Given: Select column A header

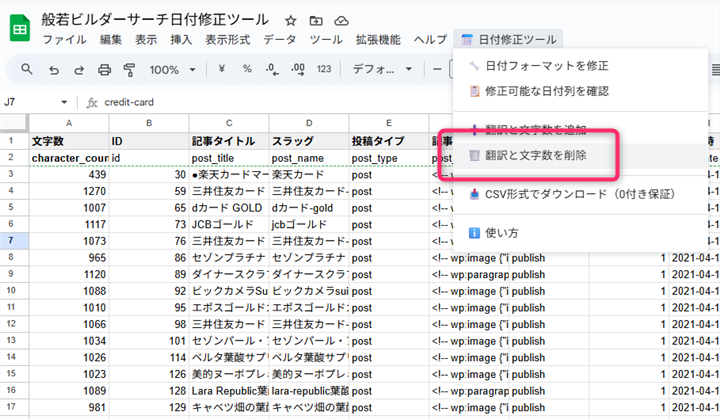Looking at the screenshot, I should tap(69, 123).
